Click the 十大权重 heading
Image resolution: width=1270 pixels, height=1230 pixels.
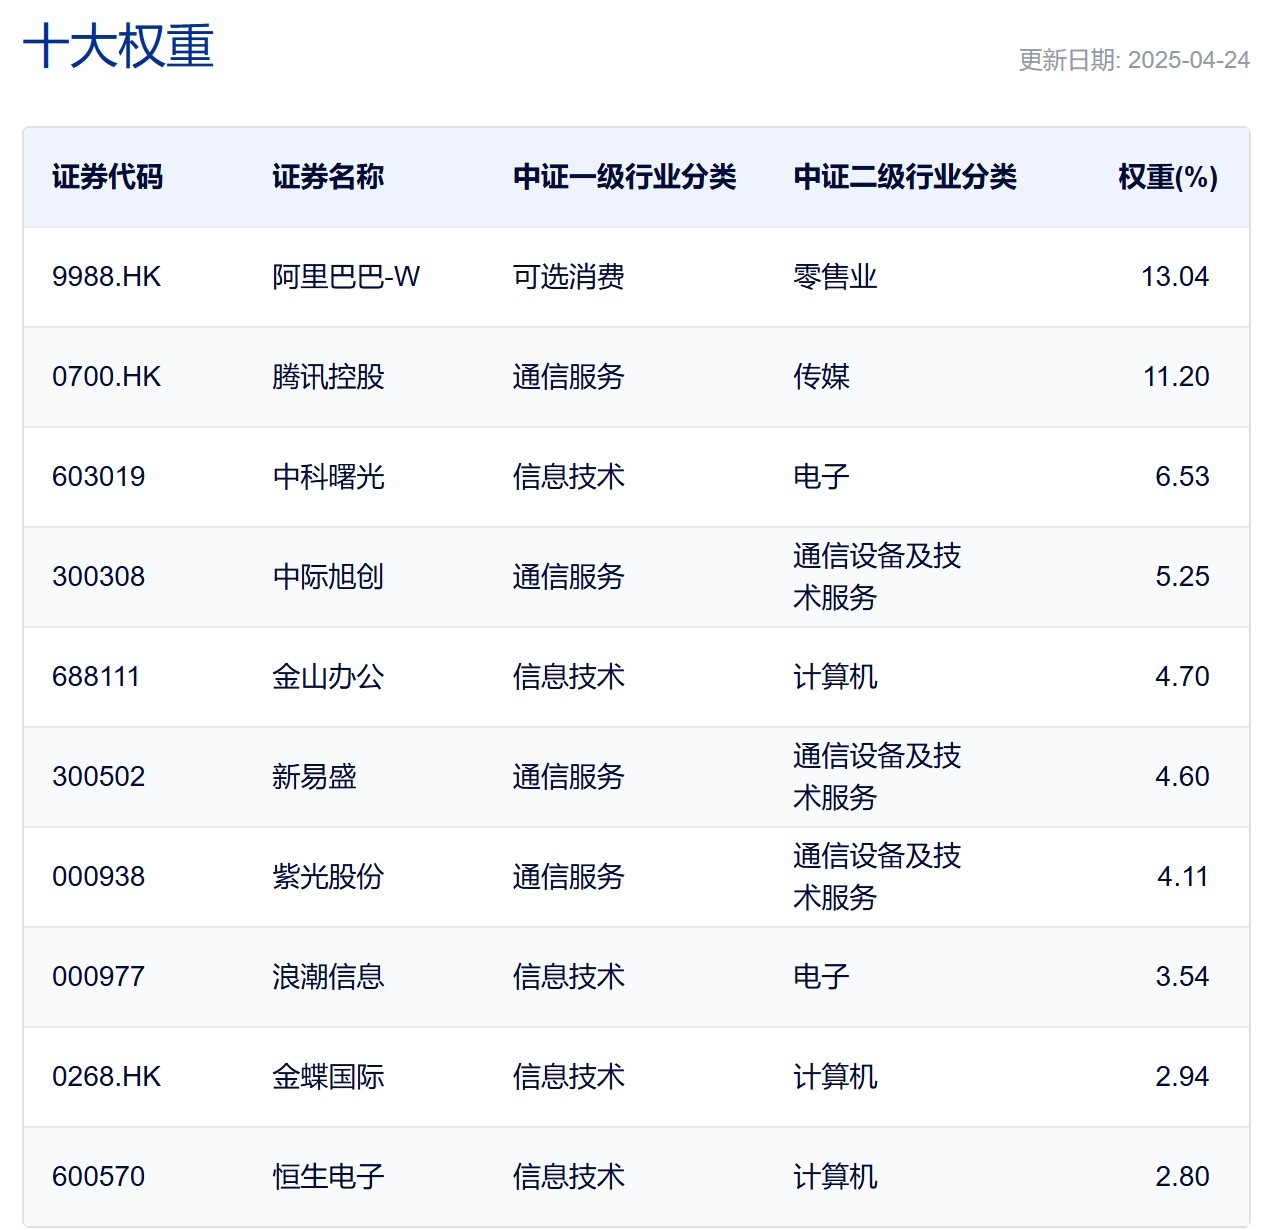[118, 47]
